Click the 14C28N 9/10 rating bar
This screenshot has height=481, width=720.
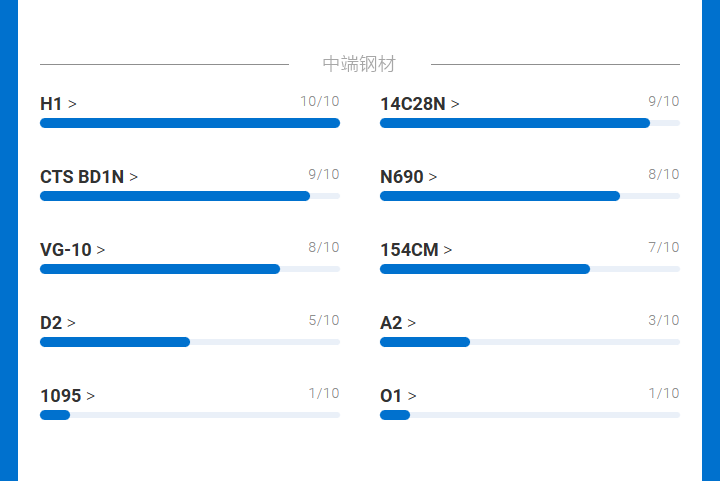tap(530, 123)
